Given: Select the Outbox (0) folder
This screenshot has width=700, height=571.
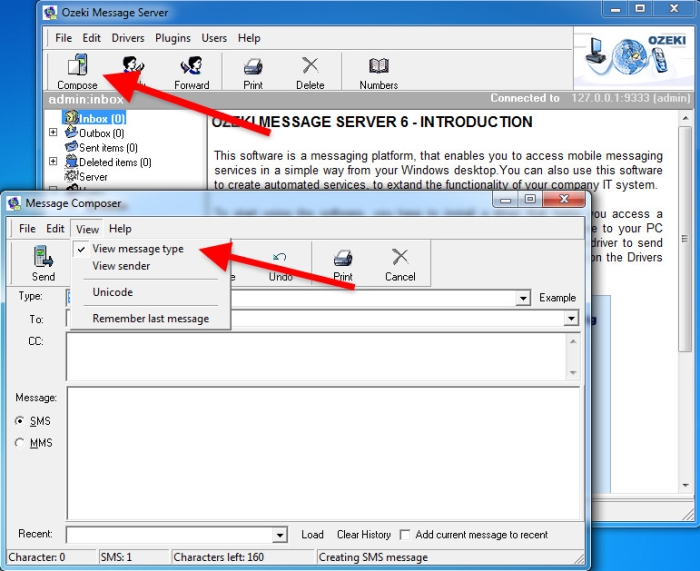Looking at the screenshot, I should (95, 133).
